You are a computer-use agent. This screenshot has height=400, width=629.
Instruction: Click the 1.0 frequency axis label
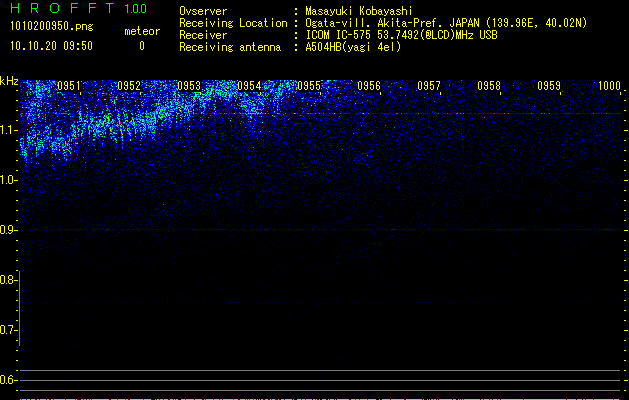(x=8, y=180)
